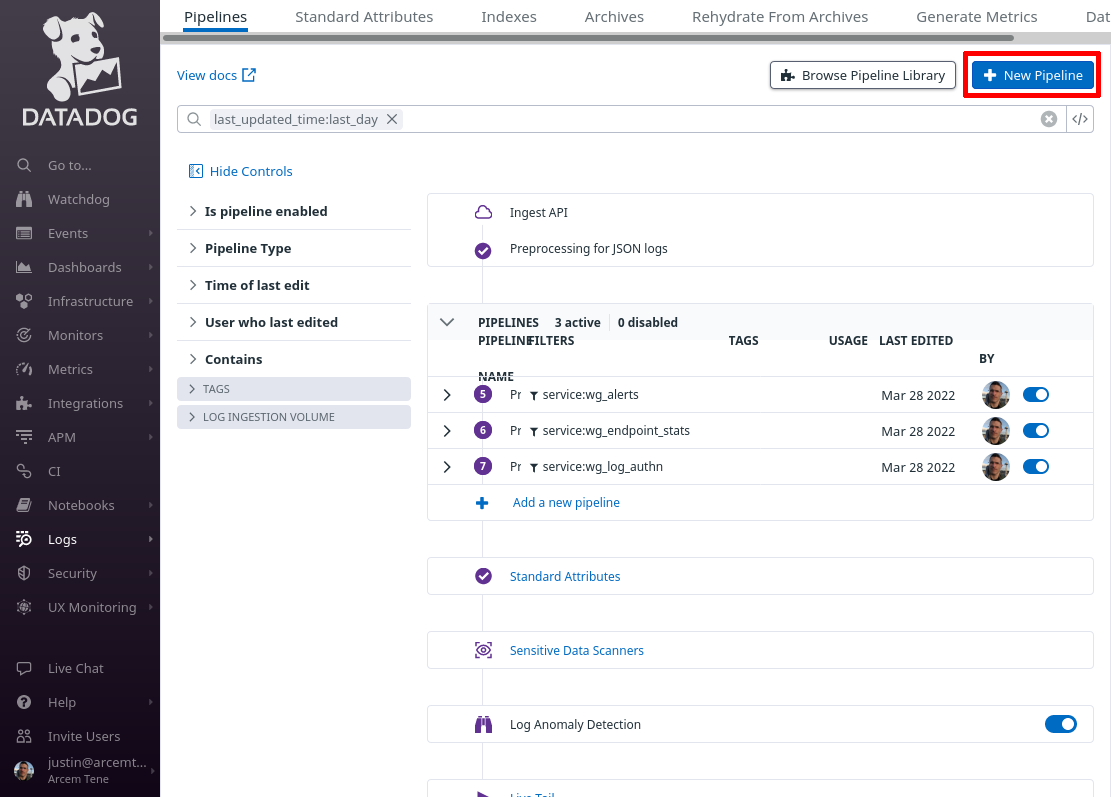
Task: Open the Go to search icon
Action: [x=24, y=165]
